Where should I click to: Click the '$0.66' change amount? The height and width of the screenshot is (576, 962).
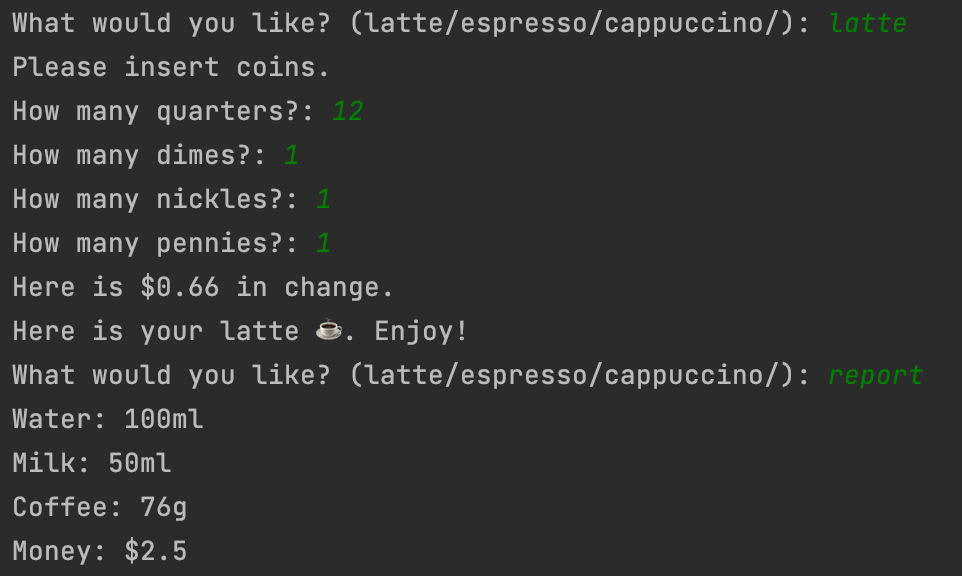[x=180, y=288]
